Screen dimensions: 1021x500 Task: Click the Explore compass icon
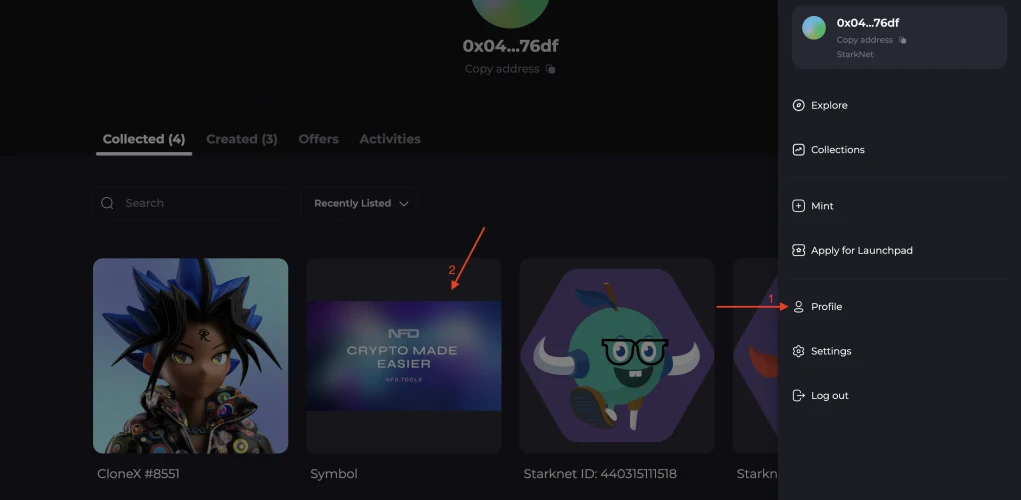coord(798,105)
